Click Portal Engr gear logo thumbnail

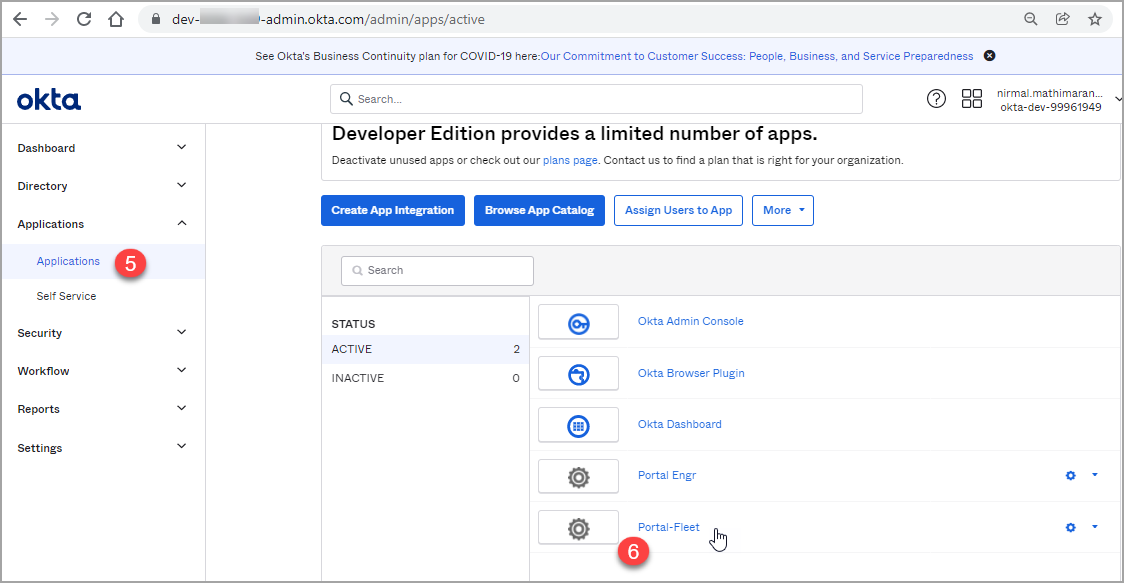[x=578, y=477]
